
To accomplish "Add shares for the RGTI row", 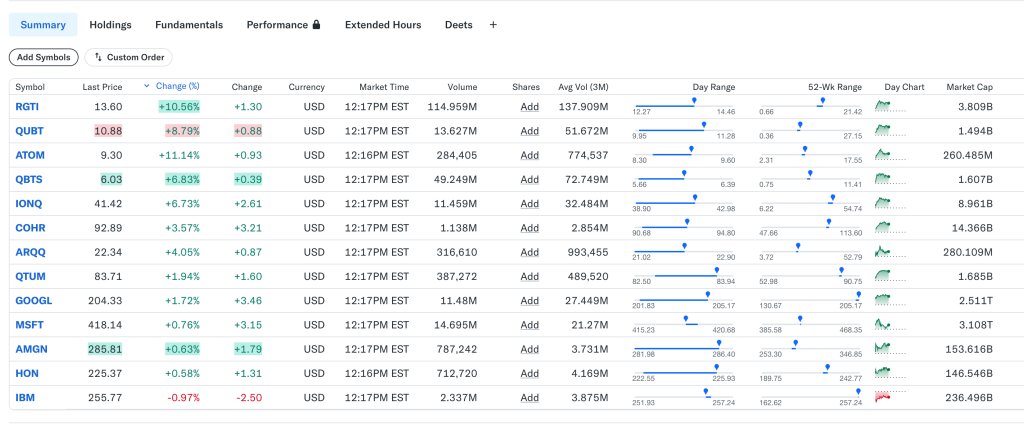I will tap(530, 107).
